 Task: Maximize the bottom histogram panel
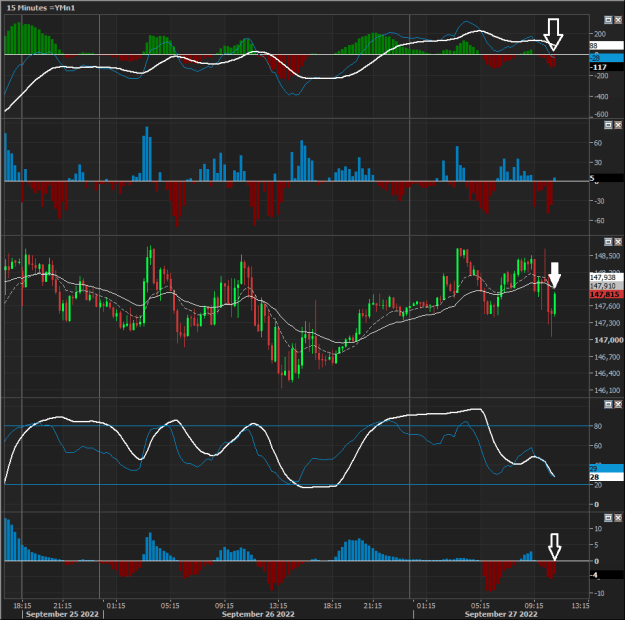pos(608,518)
